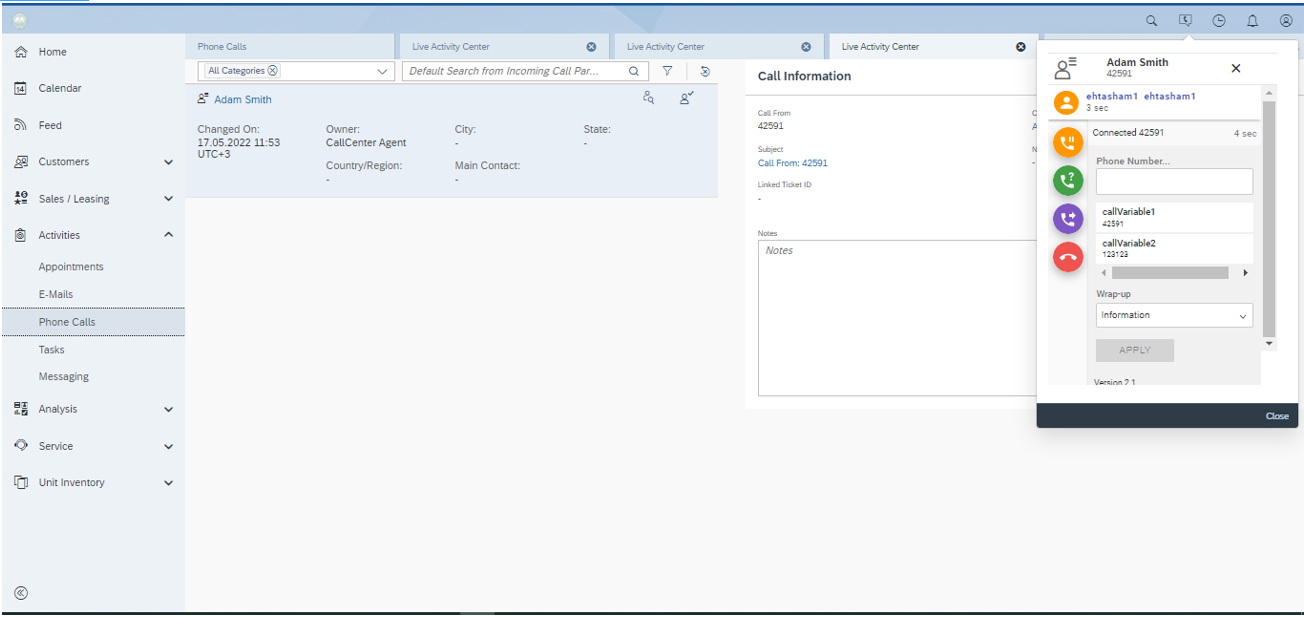The width and height of the screenshot is (1304, 618).
Task: Open the filter funnel icon
Action: tap(667, 71)
